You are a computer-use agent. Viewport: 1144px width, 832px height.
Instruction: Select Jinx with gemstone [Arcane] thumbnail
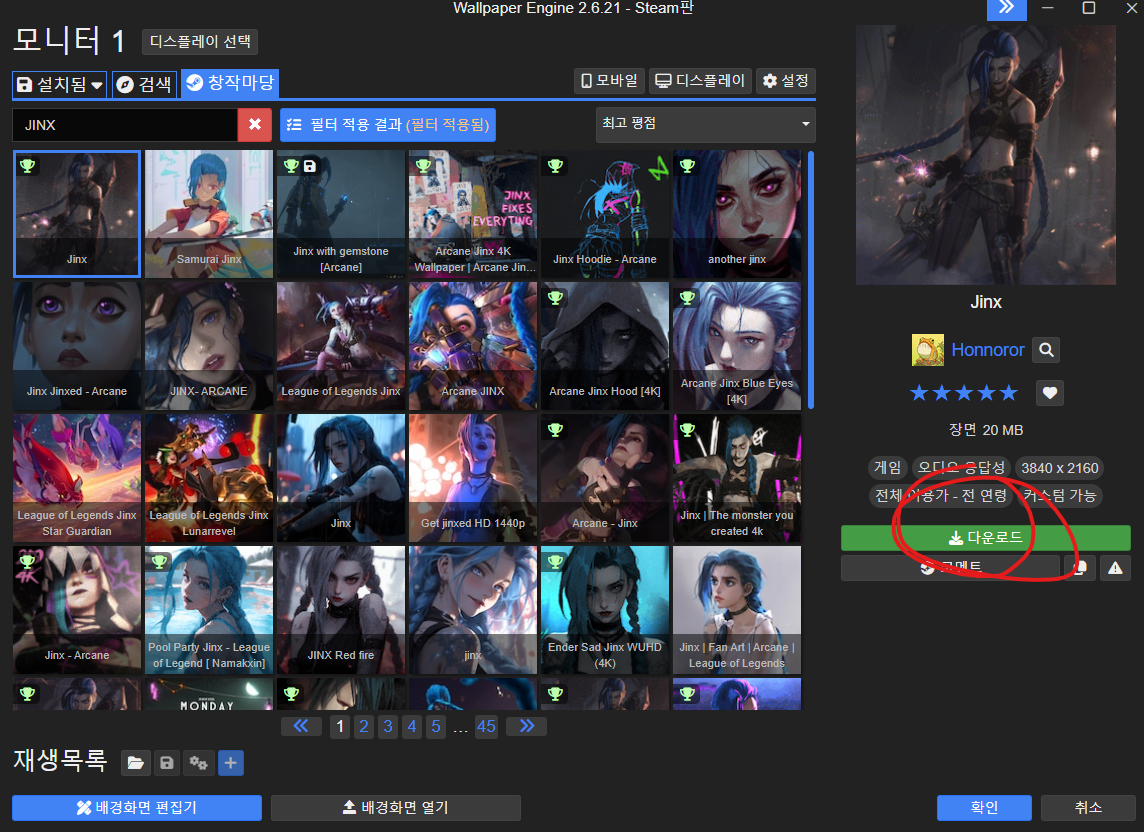click(341, 214)
